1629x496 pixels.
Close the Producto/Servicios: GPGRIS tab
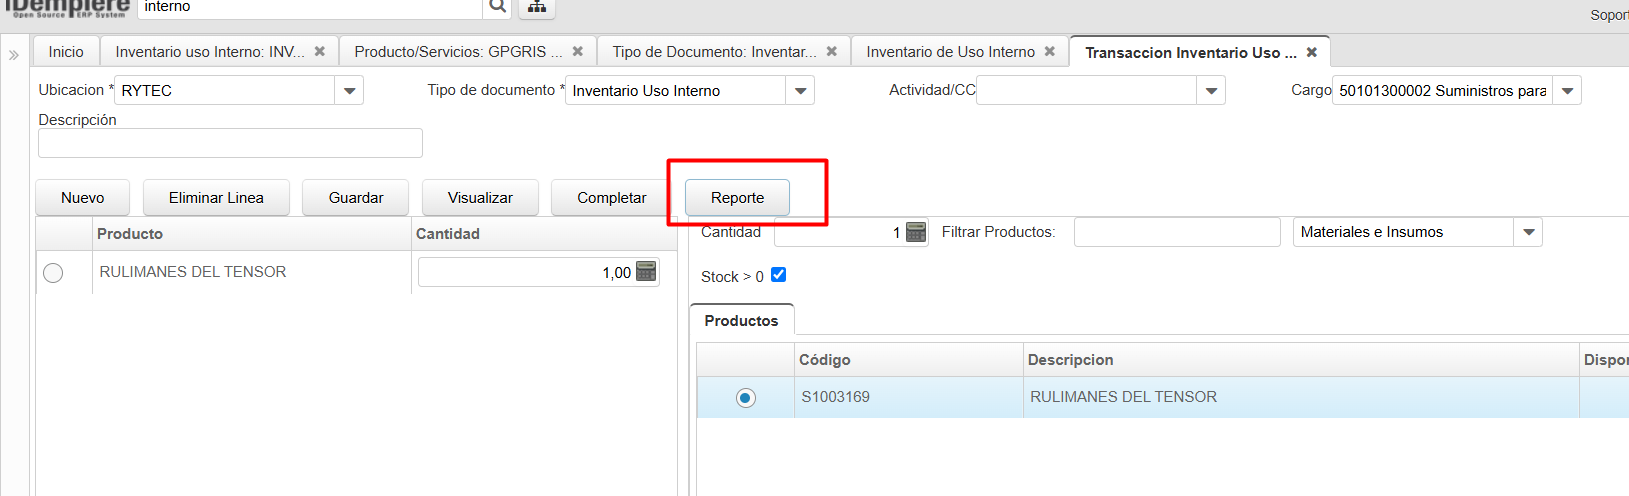pyautogui.click(x=578, y=52)
